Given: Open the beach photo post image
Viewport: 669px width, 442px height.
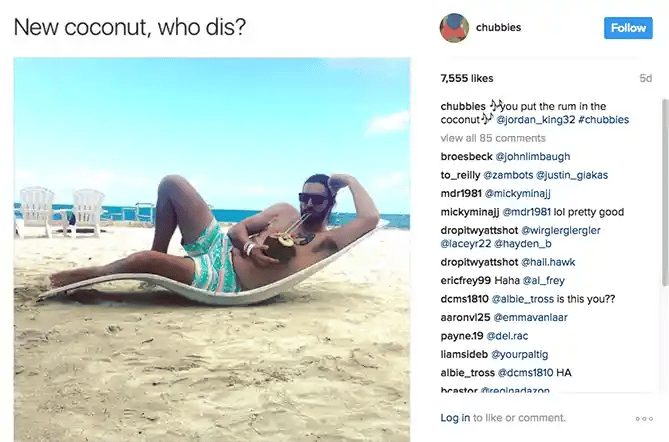Looking at the screenshot, I should [x=212, y=250].
